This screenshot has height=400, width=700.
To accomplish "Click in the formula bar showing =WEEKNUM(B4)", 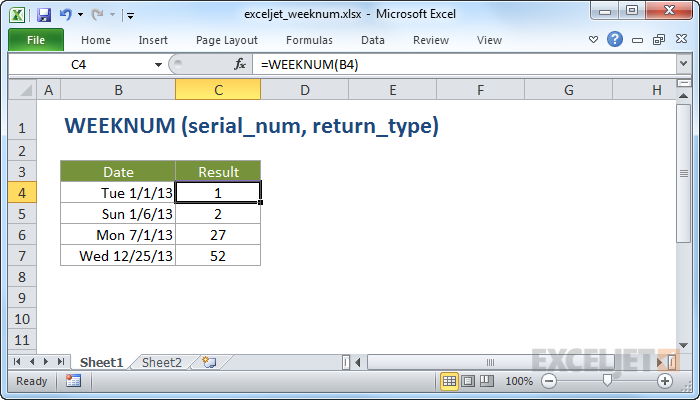I will (464, 65).
